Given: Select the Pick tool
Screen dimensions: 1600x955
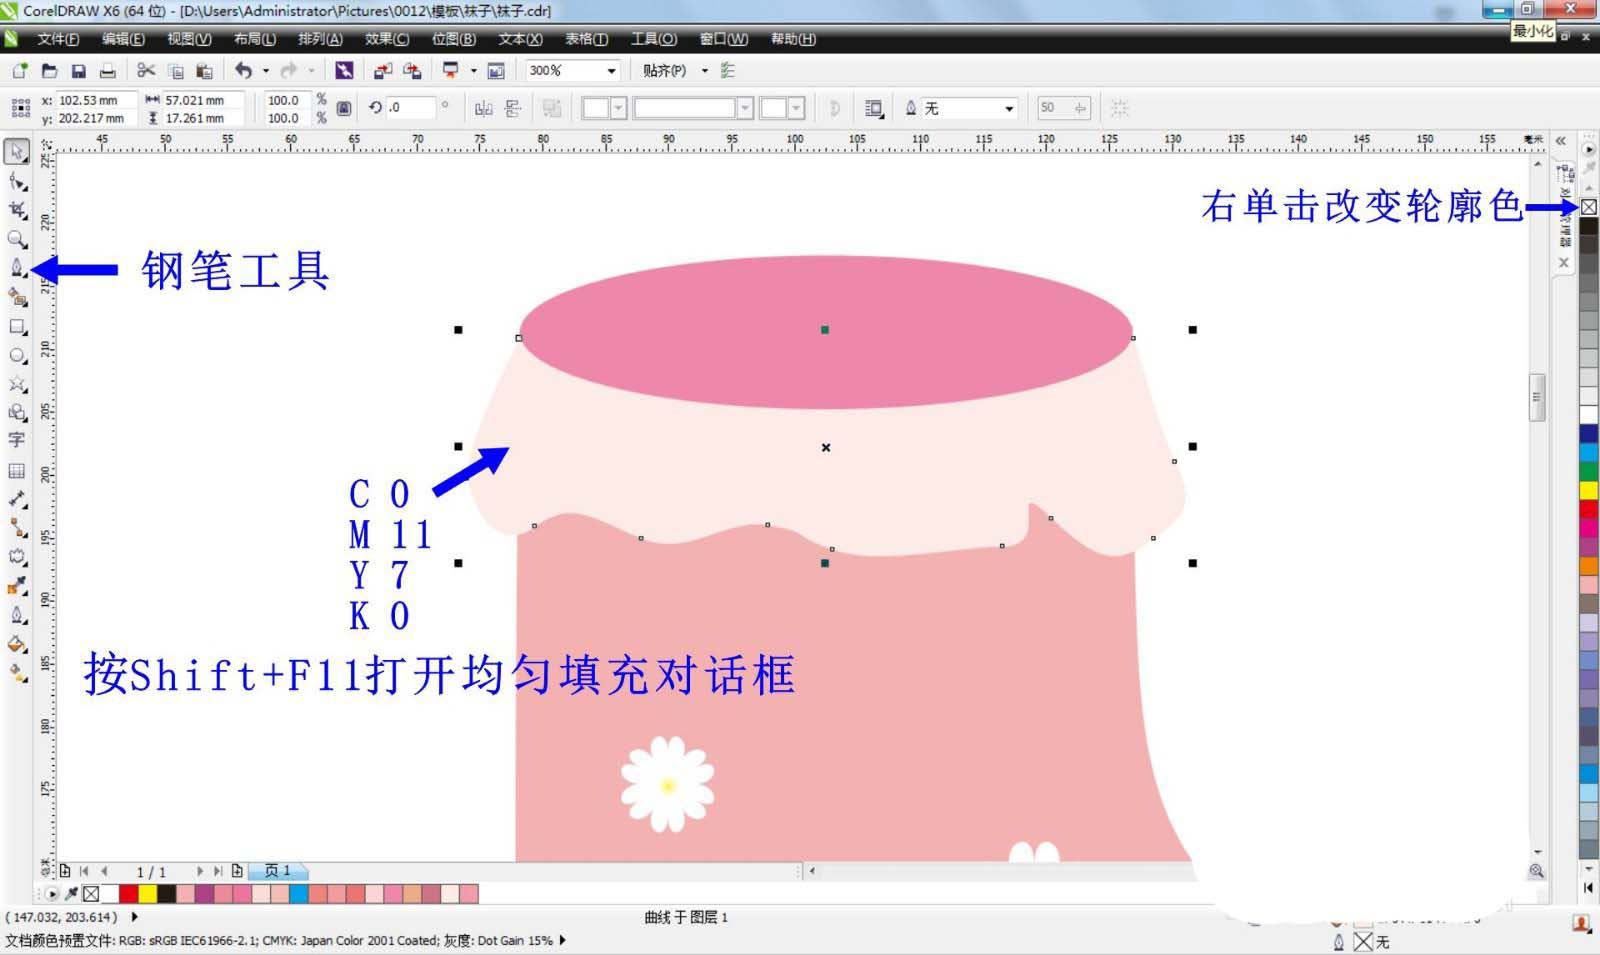Looking at the screenshot, I should [17, 150].
